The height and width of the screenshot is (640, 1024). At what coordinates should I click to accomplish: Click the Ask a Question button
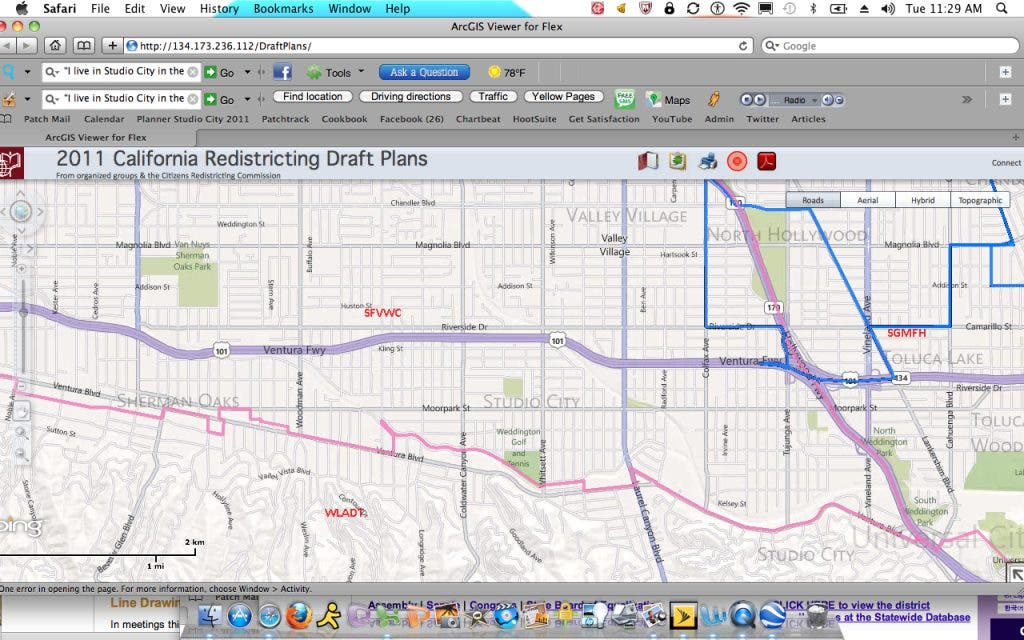click(424, 72)
